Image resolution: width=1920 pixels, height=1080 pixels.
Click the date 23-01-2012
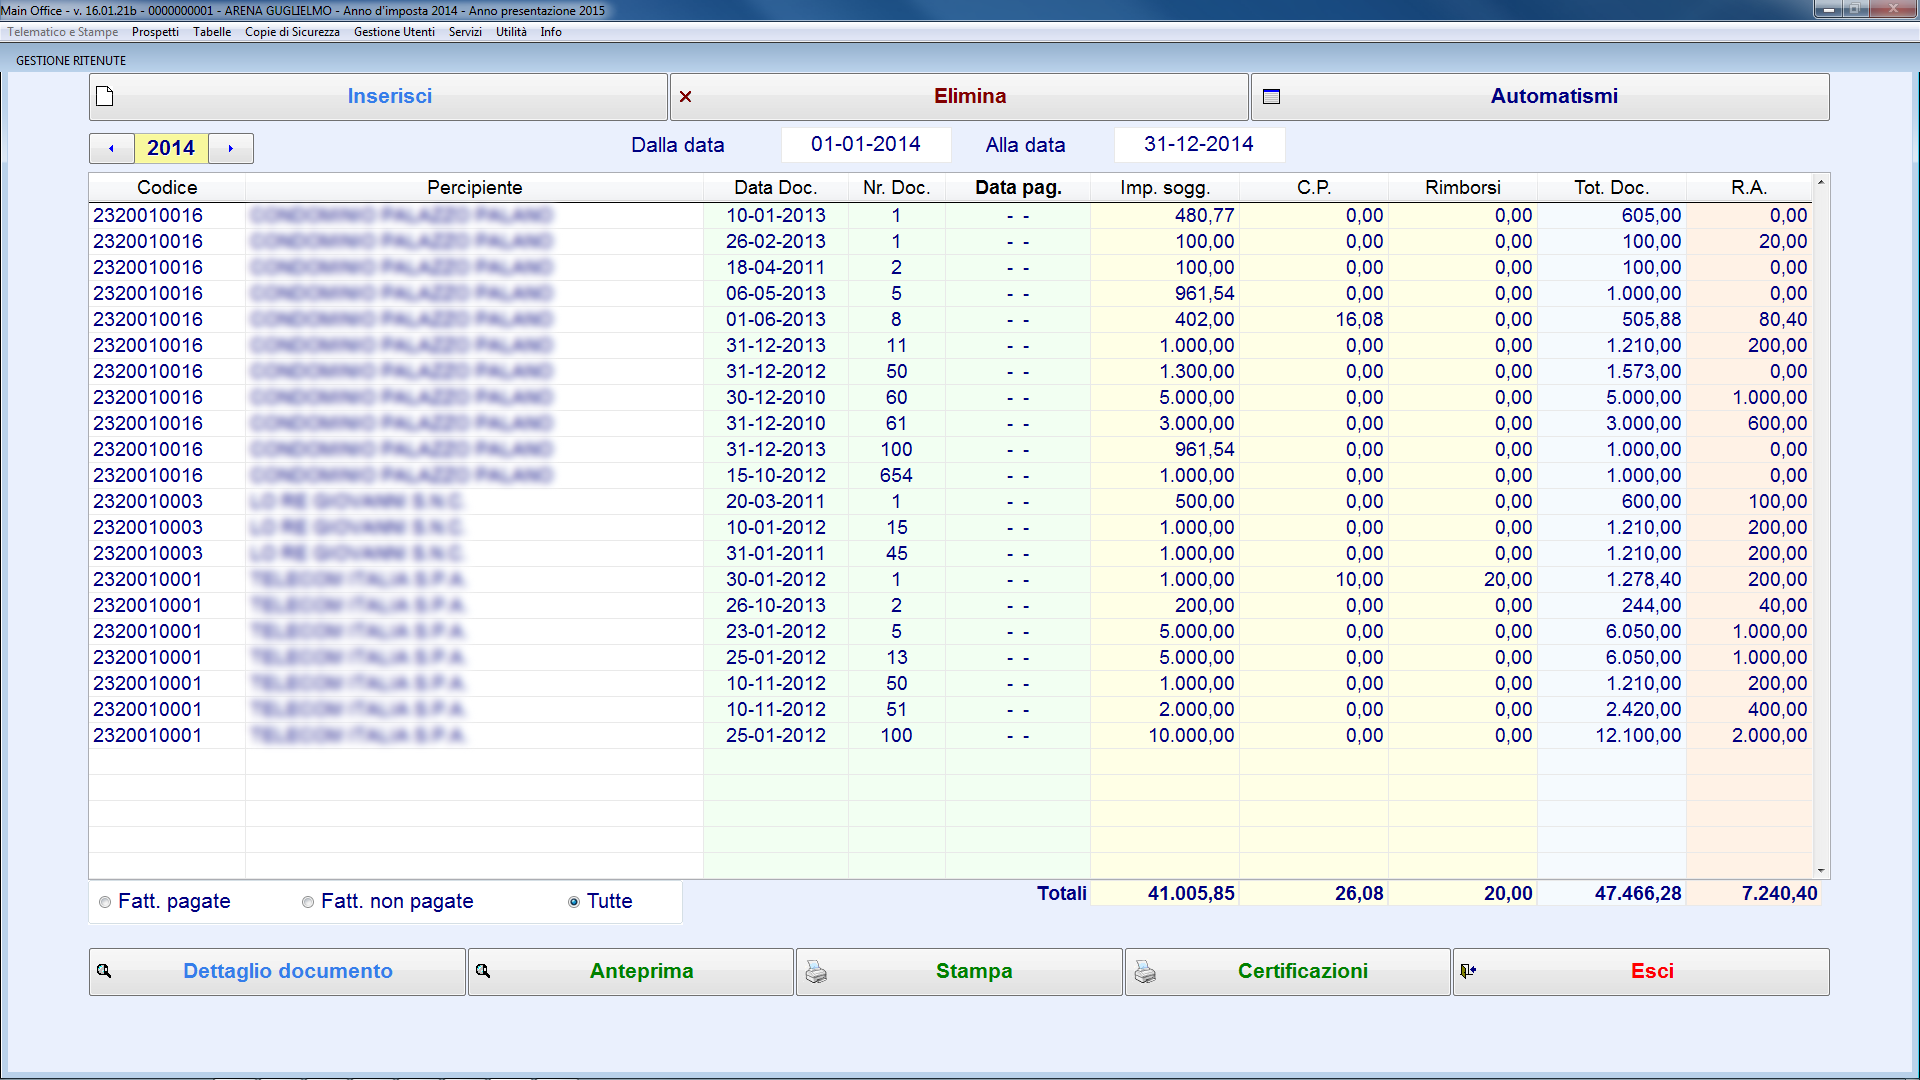point(776,632)
